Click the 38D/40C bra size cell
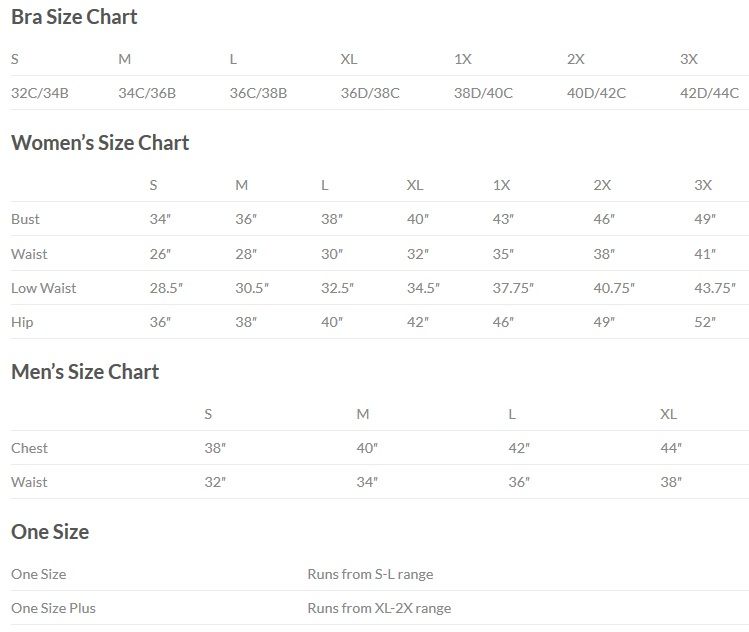This screenshot has width=749, height=632. click(x=483, y=94)
